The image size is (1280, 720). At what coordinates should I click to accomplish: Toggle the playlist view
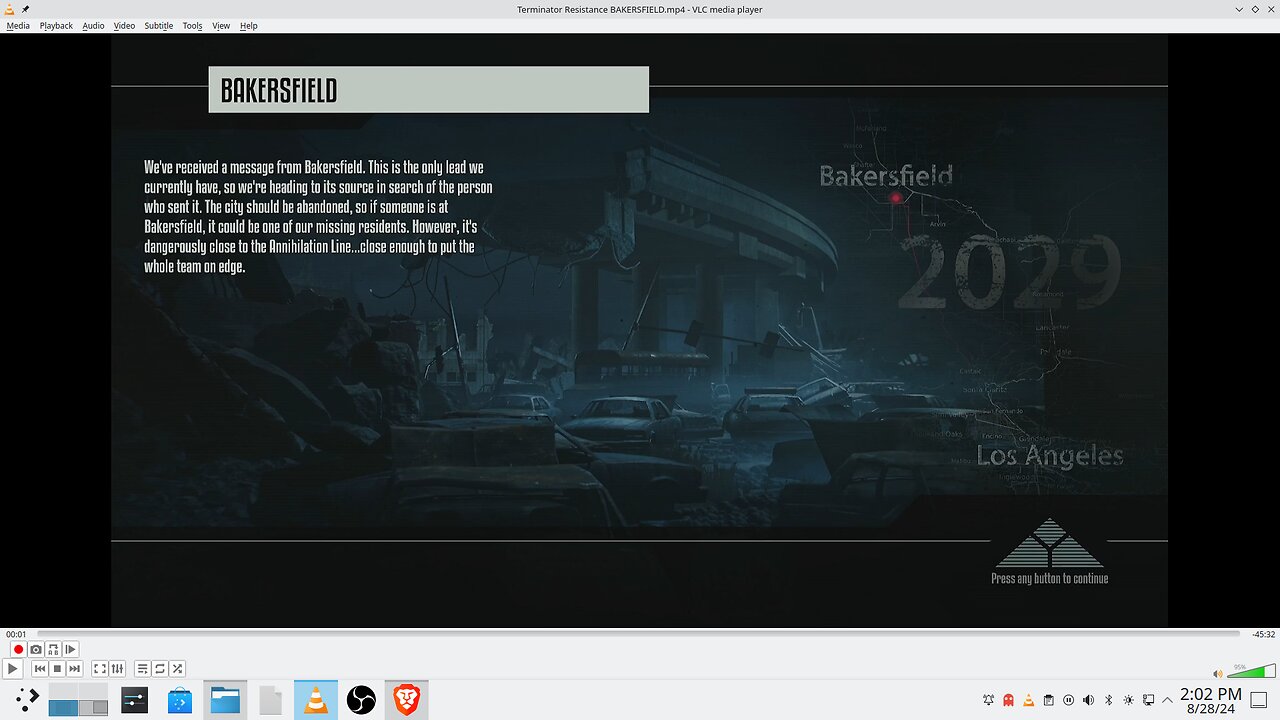(142, 669)
